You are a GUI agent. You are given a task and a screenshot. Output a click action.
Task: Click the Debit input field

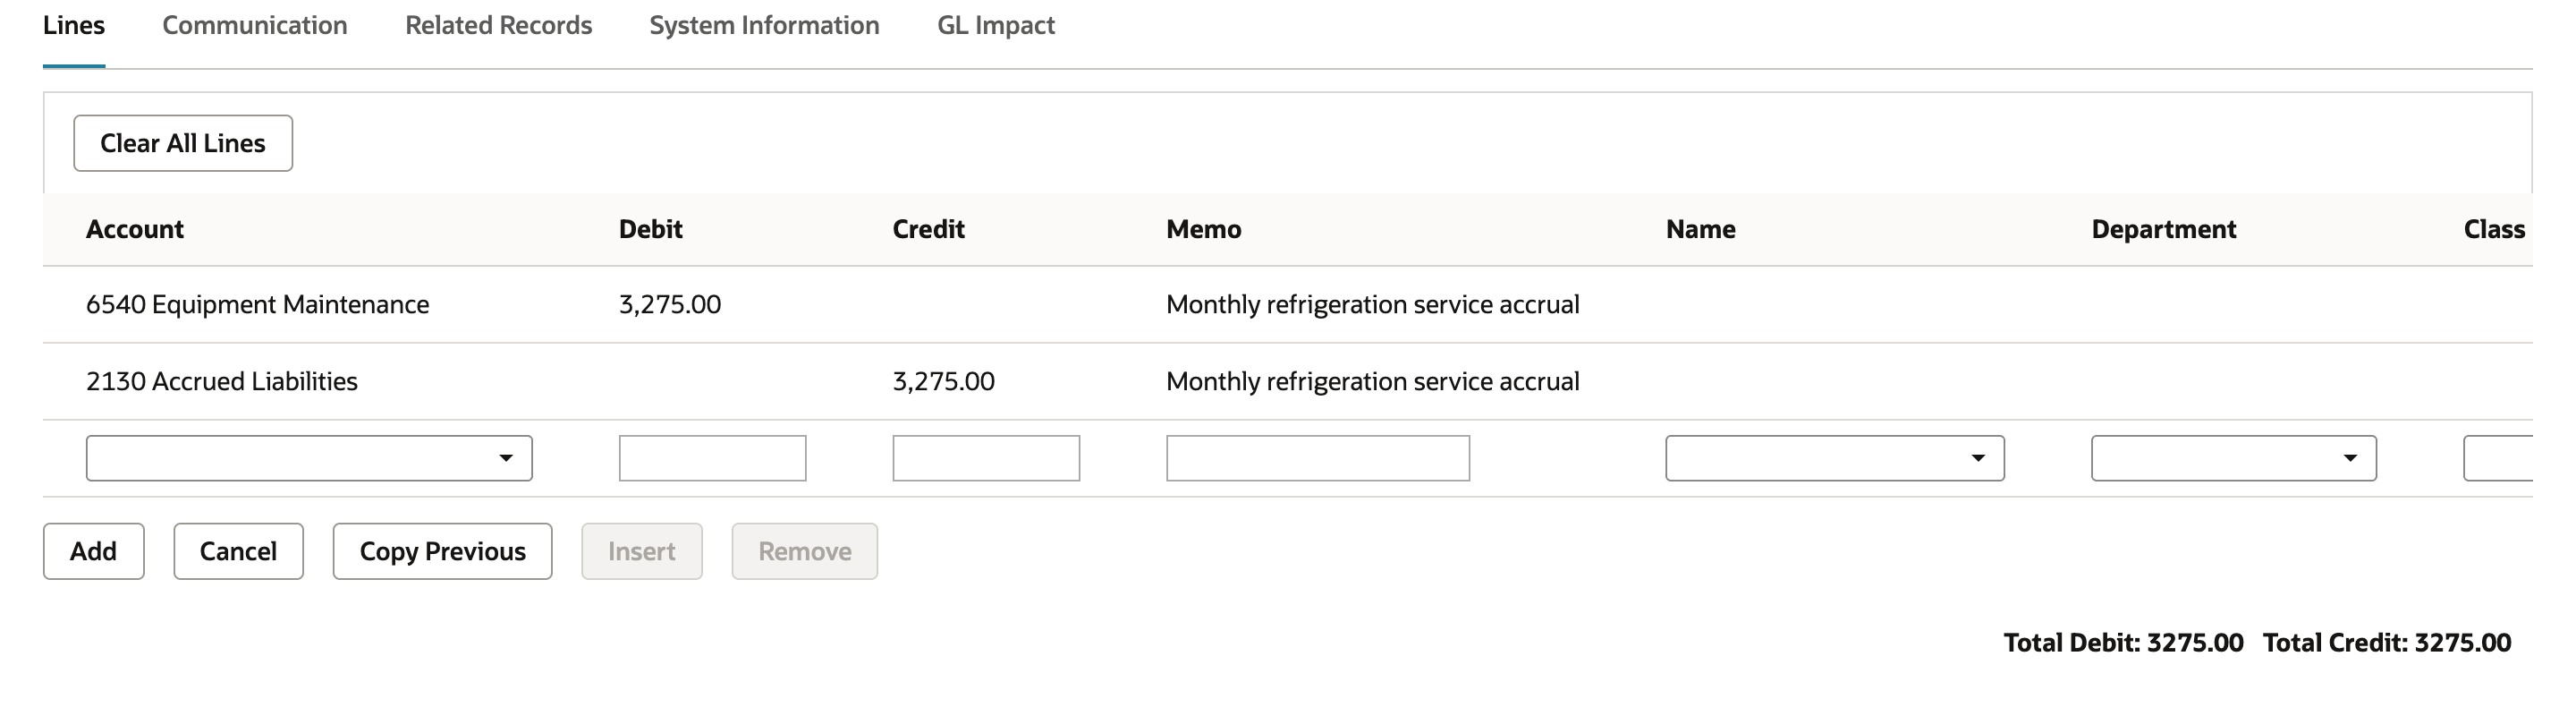[x=712, y=458]
